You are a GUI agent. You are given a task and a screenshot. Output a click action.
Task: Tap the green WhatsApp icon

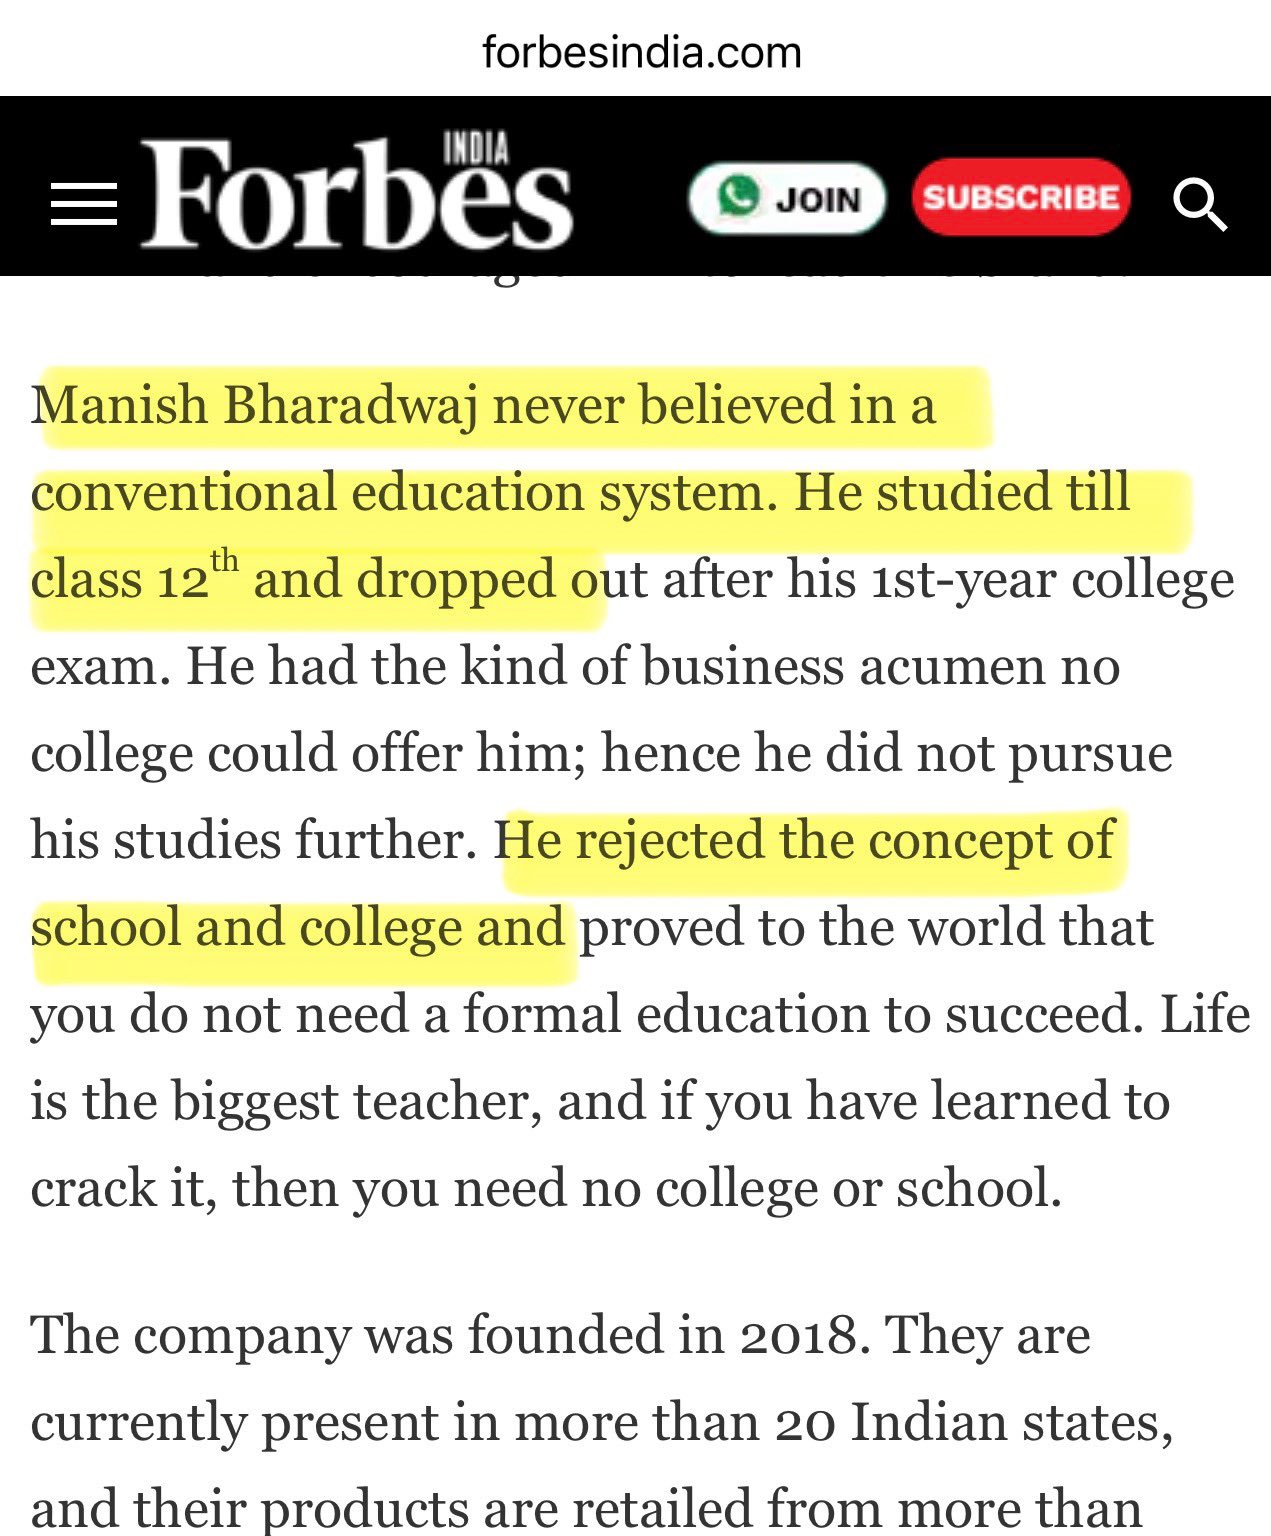tap(738, 196)
